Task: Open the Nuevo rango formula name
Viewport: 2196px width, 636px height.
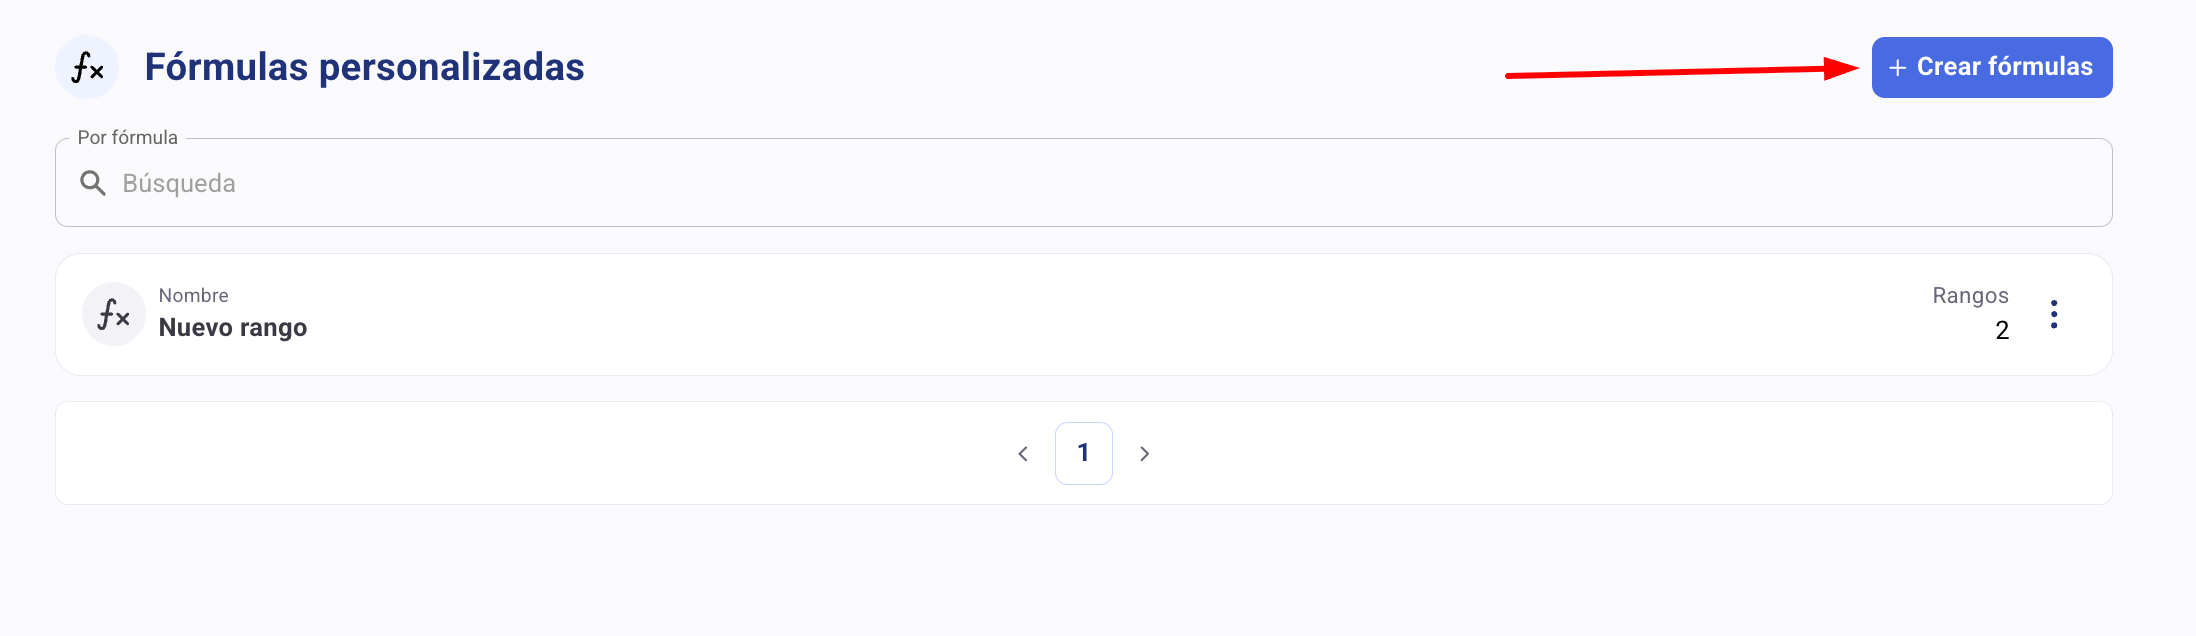Action: coord(233,328)
